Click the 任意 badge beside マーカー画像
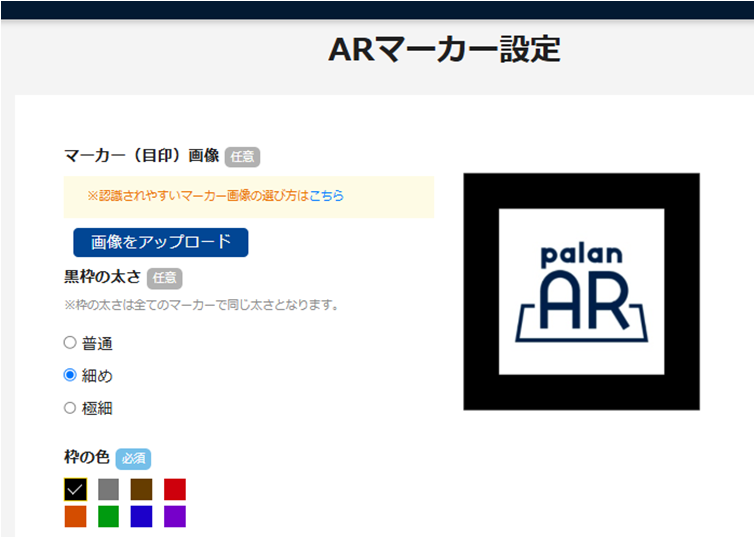 [242, 157]
